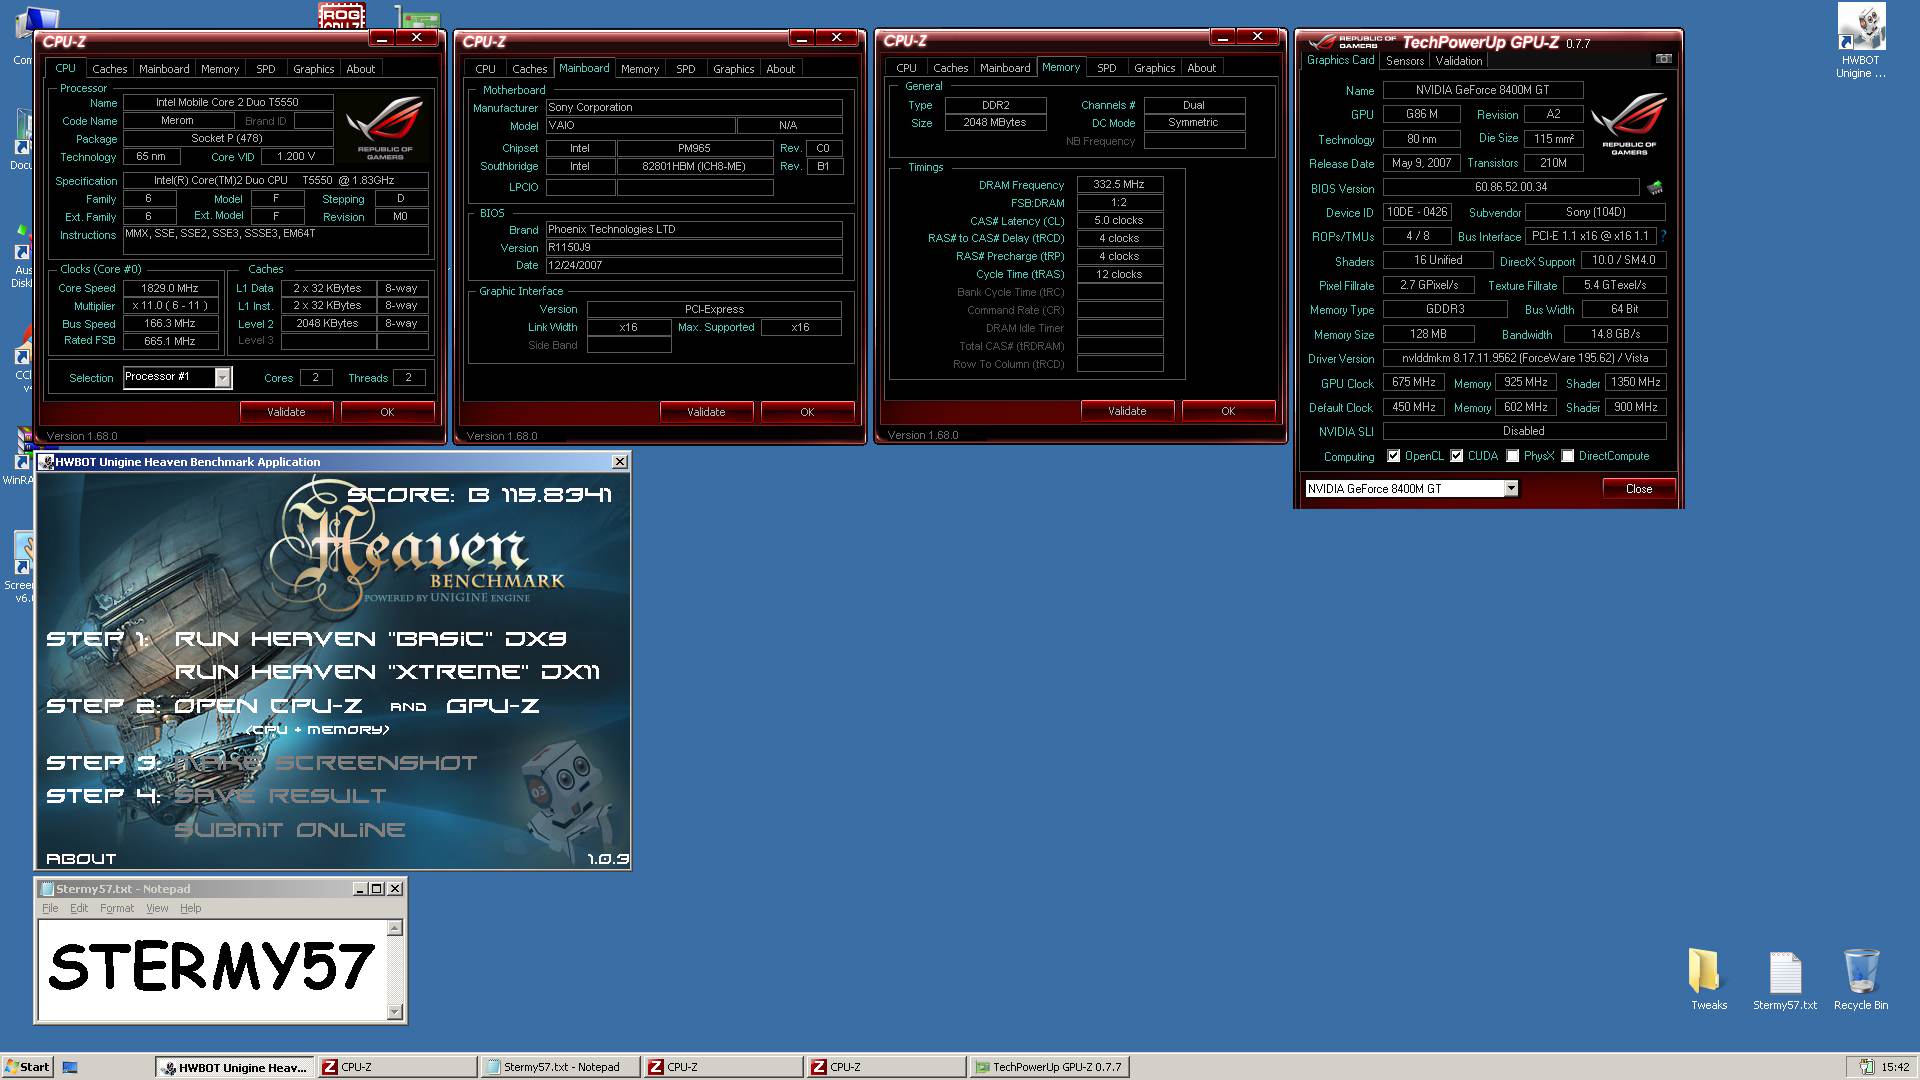Click the Core Speed 1829.0 MHz value
The width and height of the screenshot is (1920, 1080).
[x=169, y=288]
